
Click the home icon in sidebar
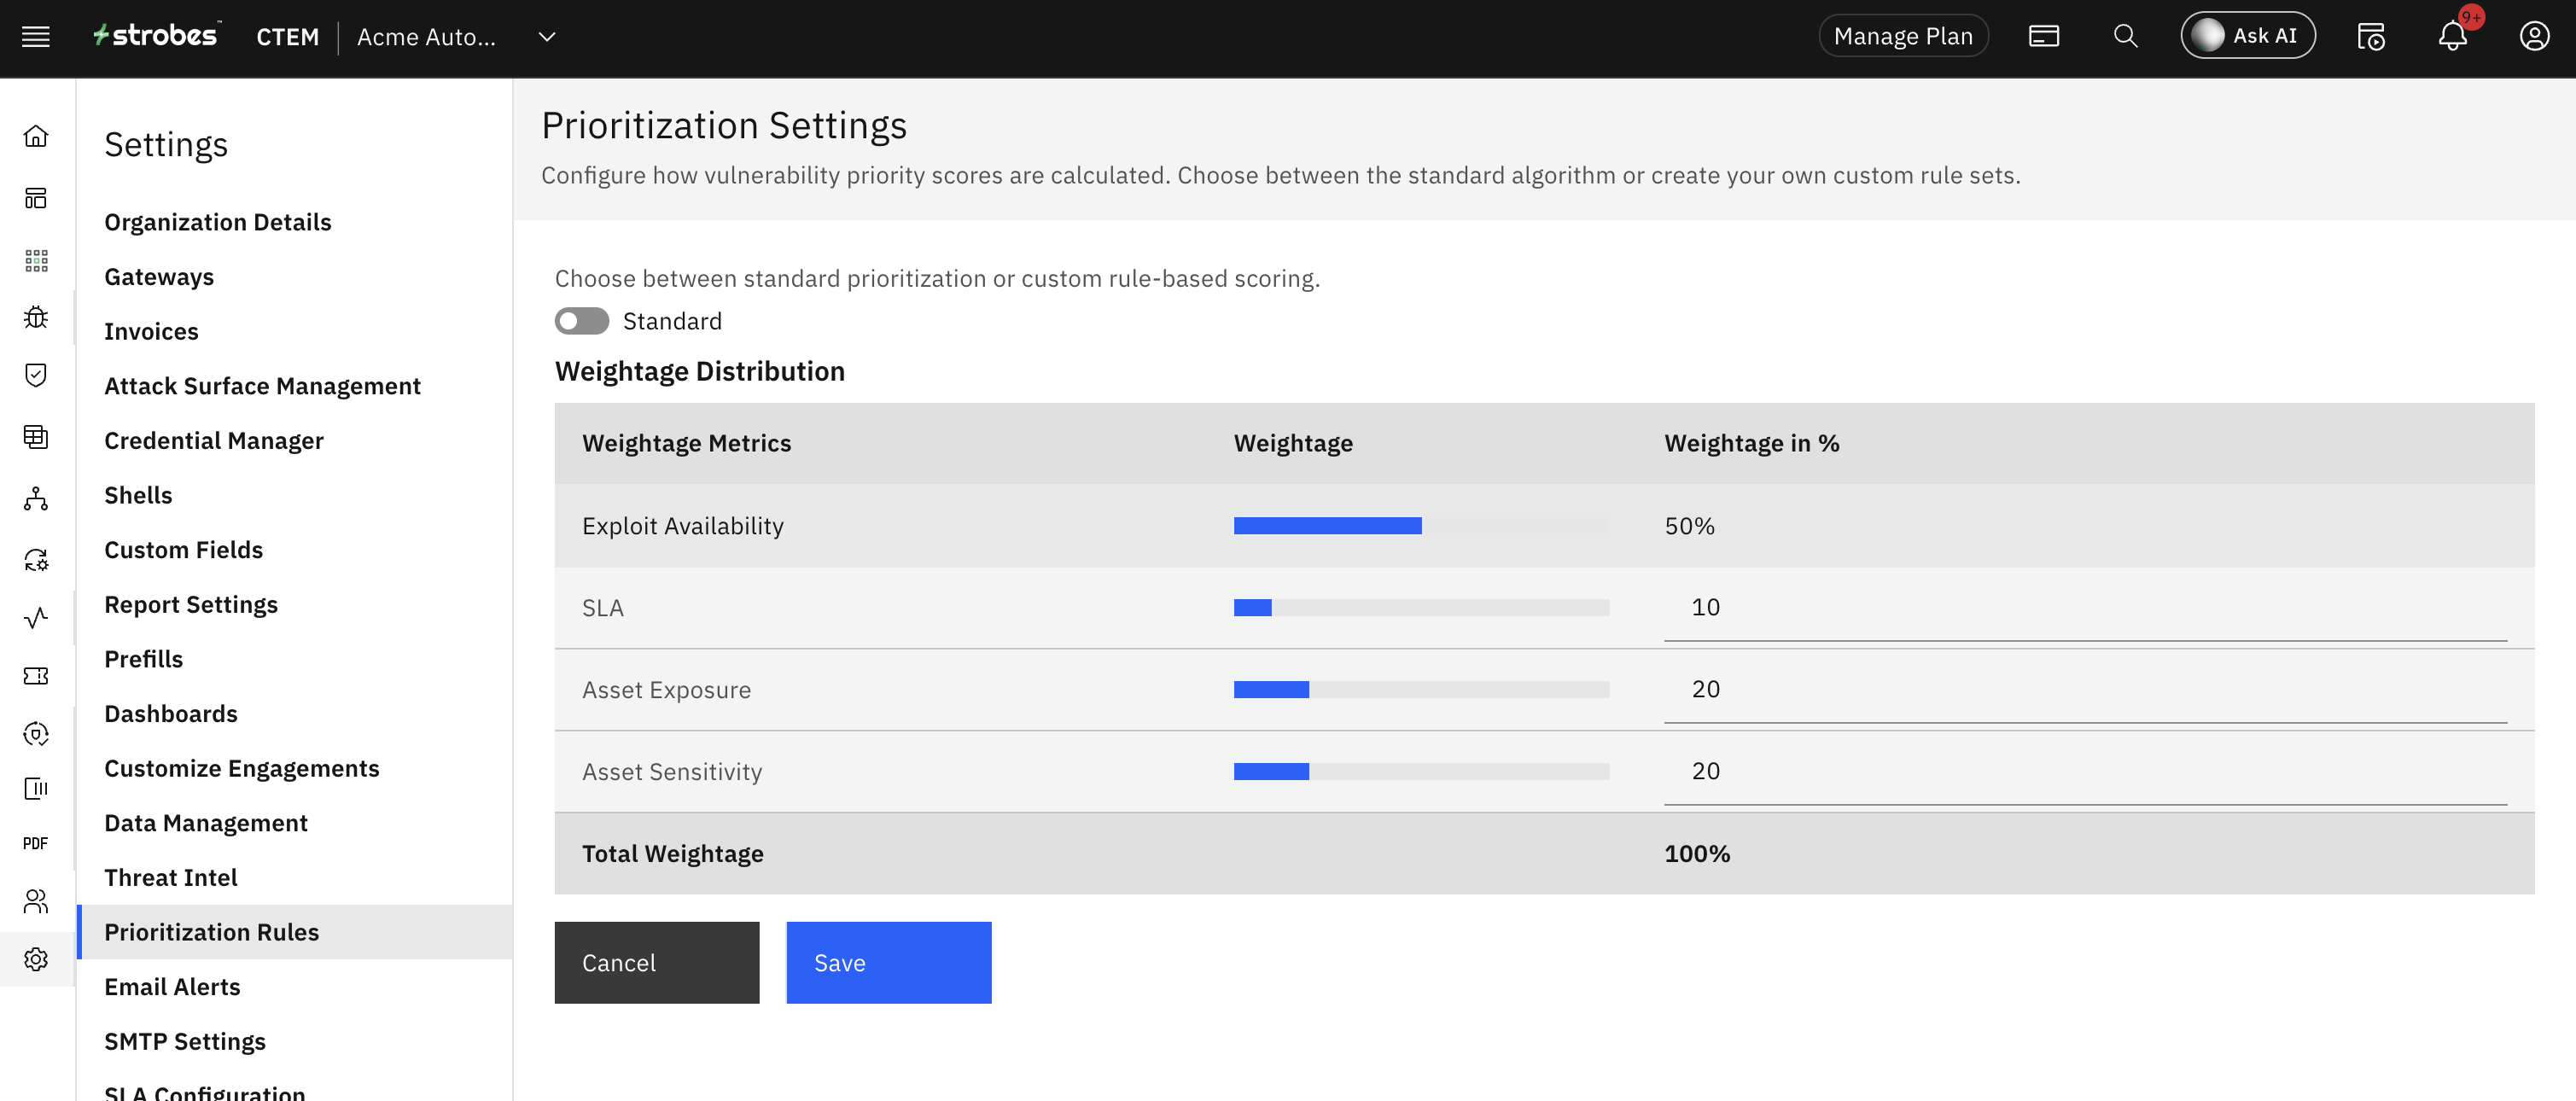[x=36, y=136]
